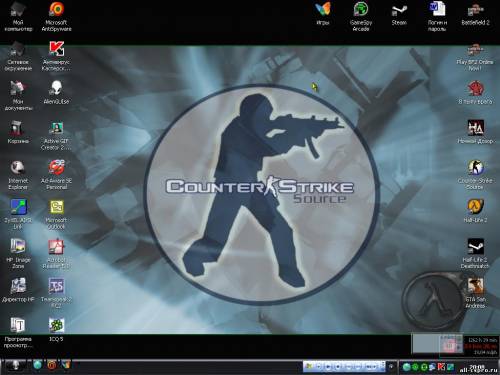Select the Kaspersky Antivirus desktop icon
The height and width of the screenshot is (375, 500).
[56, 56]
